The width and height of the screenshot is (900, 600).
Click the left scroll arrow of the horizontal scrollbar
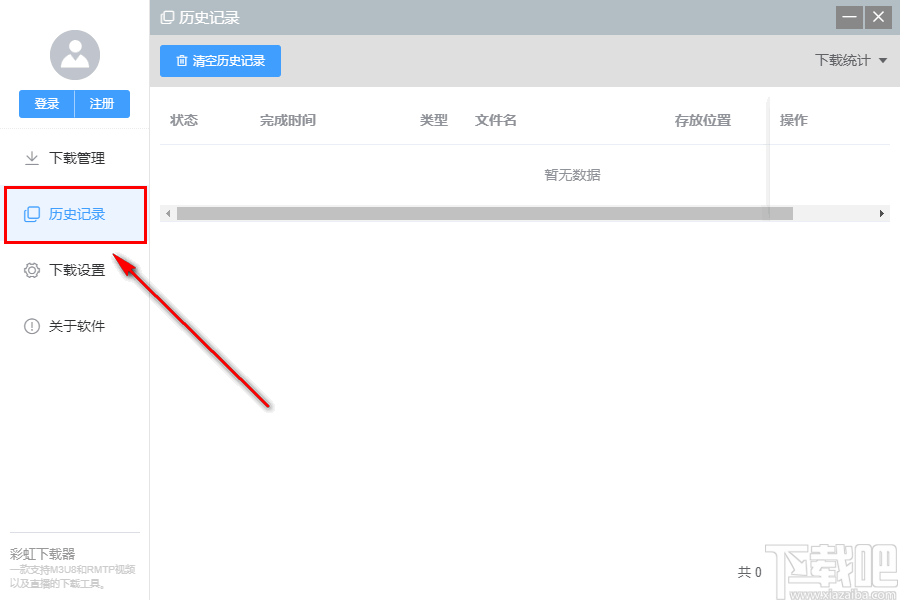pos(167,213)
